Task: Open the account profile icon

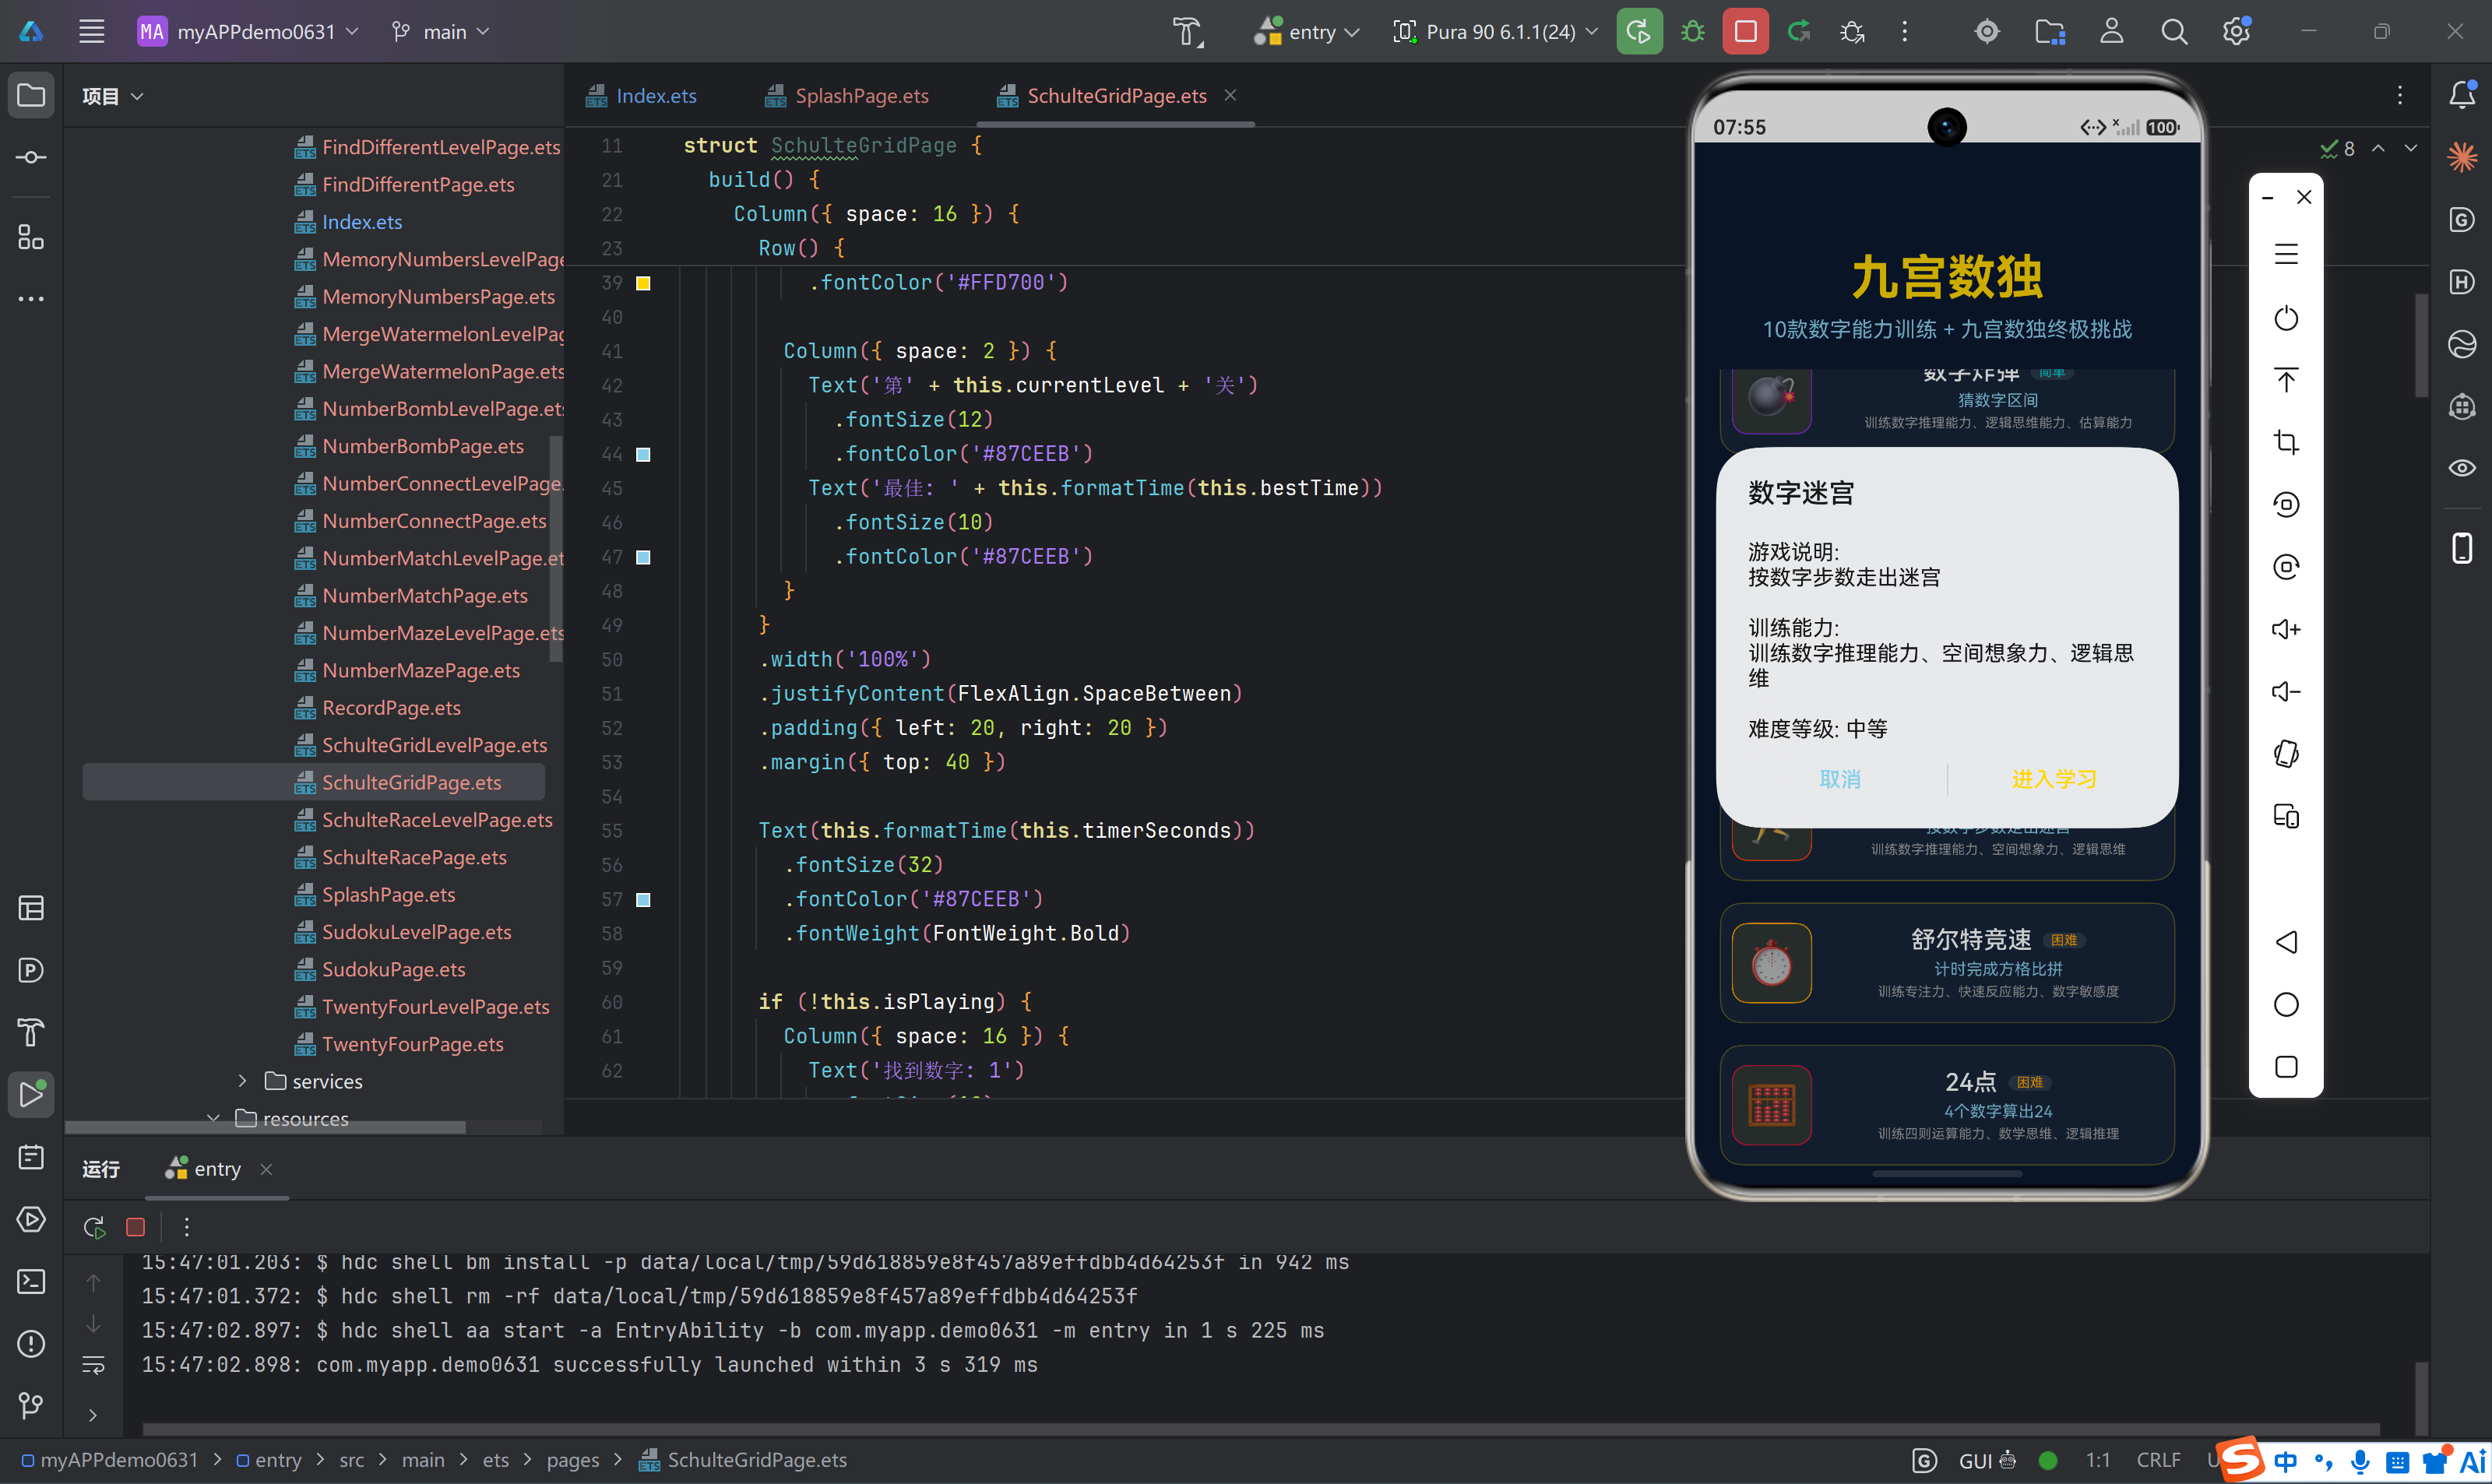Action: click(2112, 32)
